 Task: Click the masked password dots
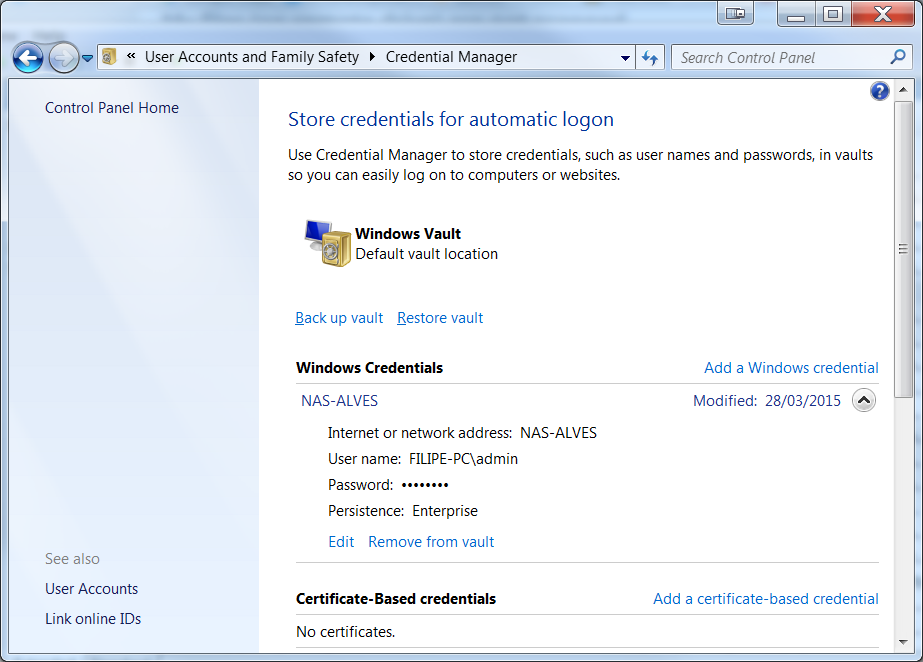425,485
